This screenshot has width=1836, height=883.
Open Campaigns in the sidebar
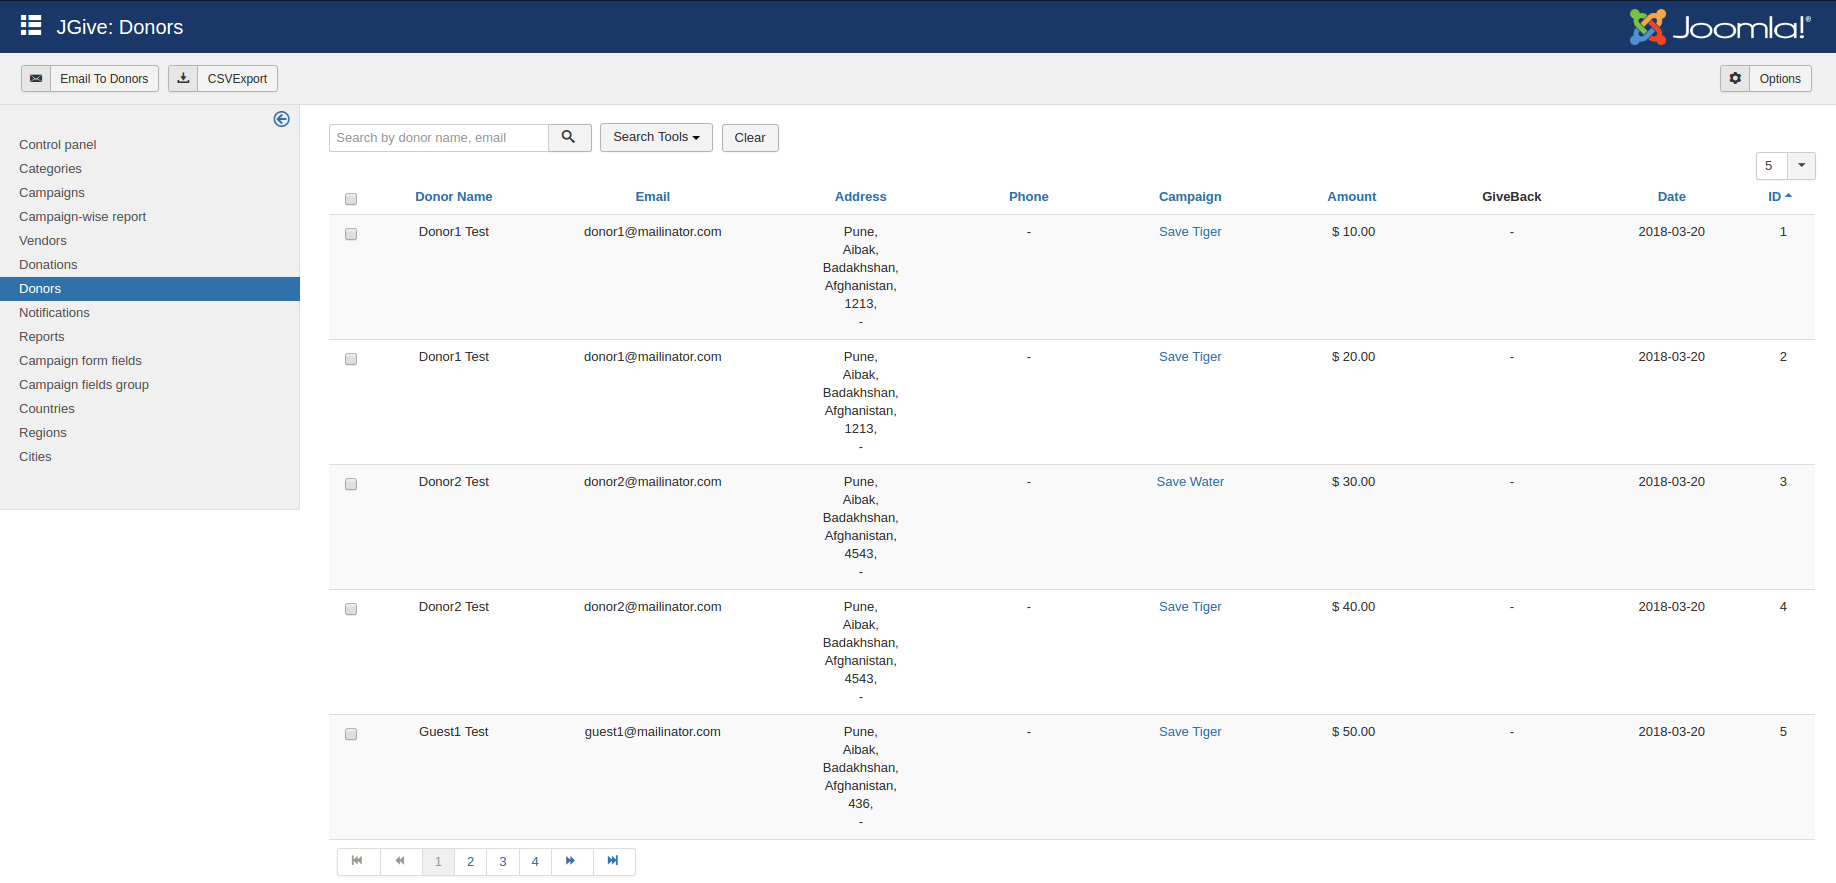pyautogui.click(x=52, y=193)
